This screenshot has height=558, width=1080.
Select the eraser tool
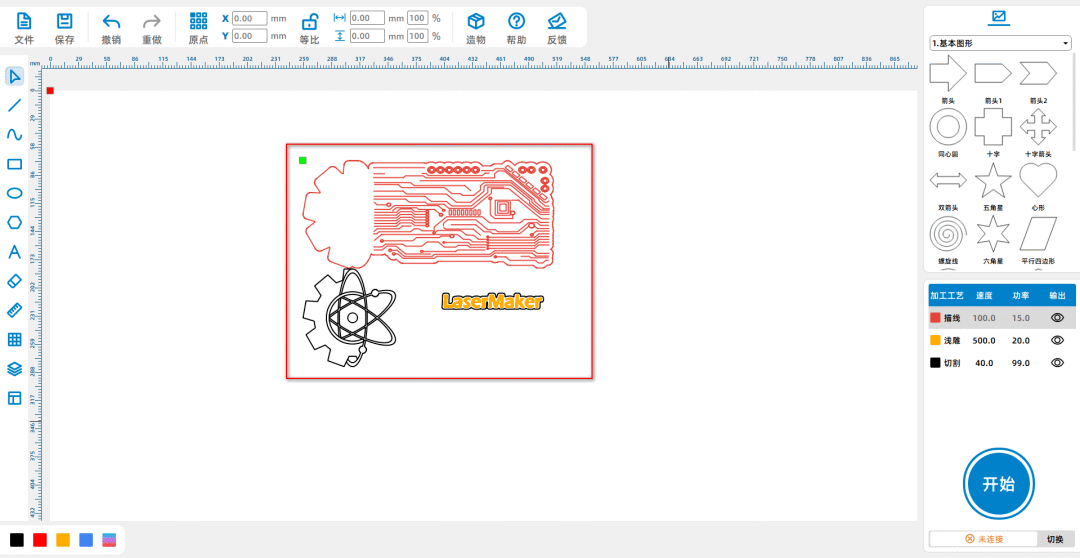pyautogui.click(x=14, y=281)
